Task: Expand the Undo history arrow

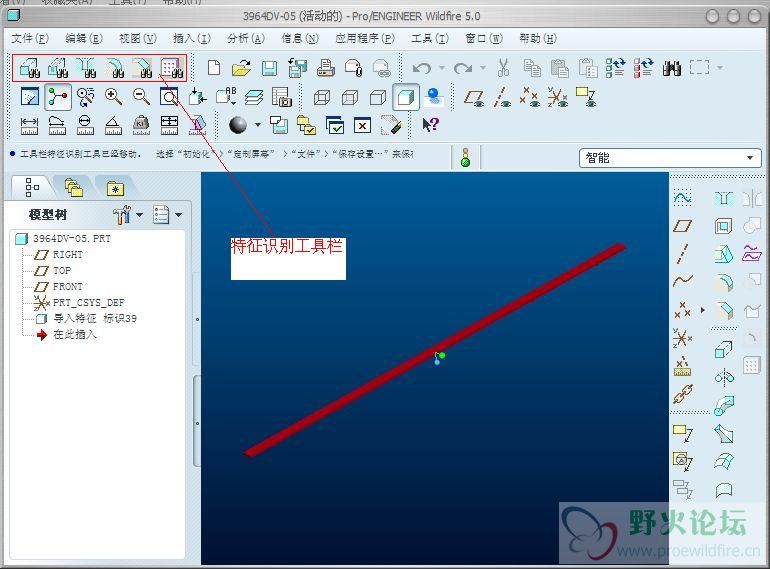Action: tap(441, 68)
